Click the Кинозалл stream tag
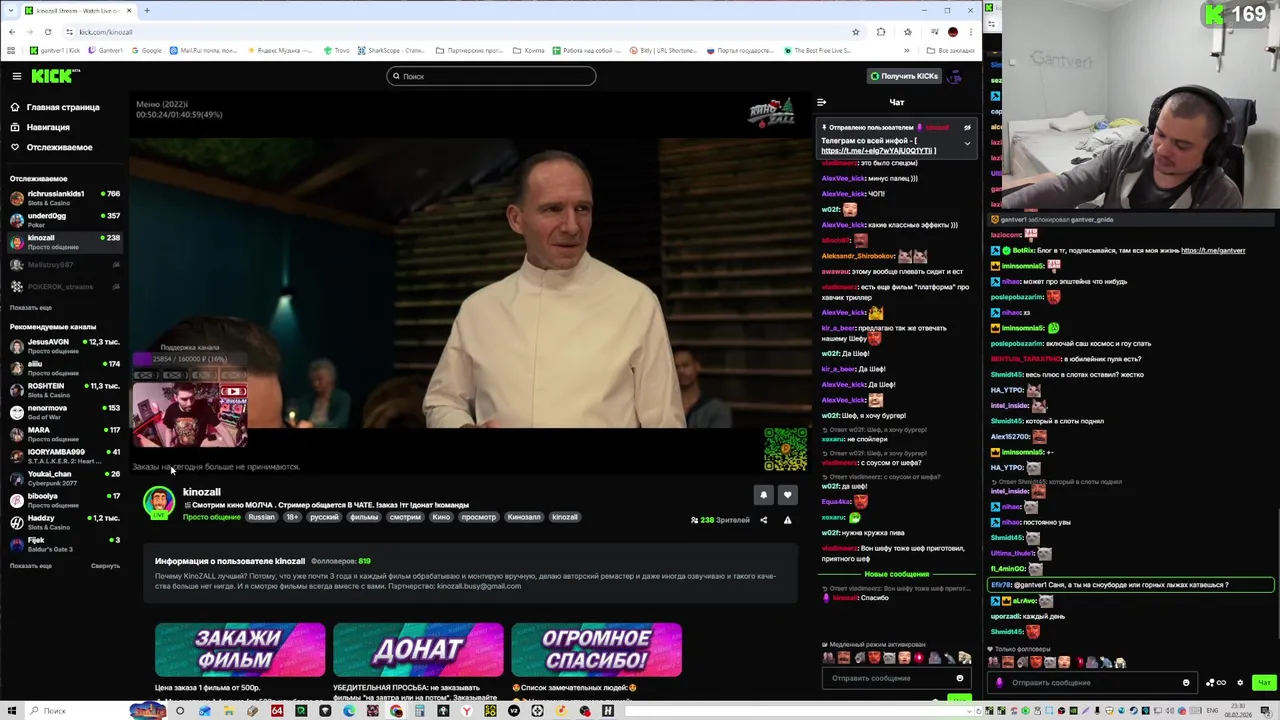Image resolution: width=1280 pixels, height=720 pixels. [x=523, y=518]
